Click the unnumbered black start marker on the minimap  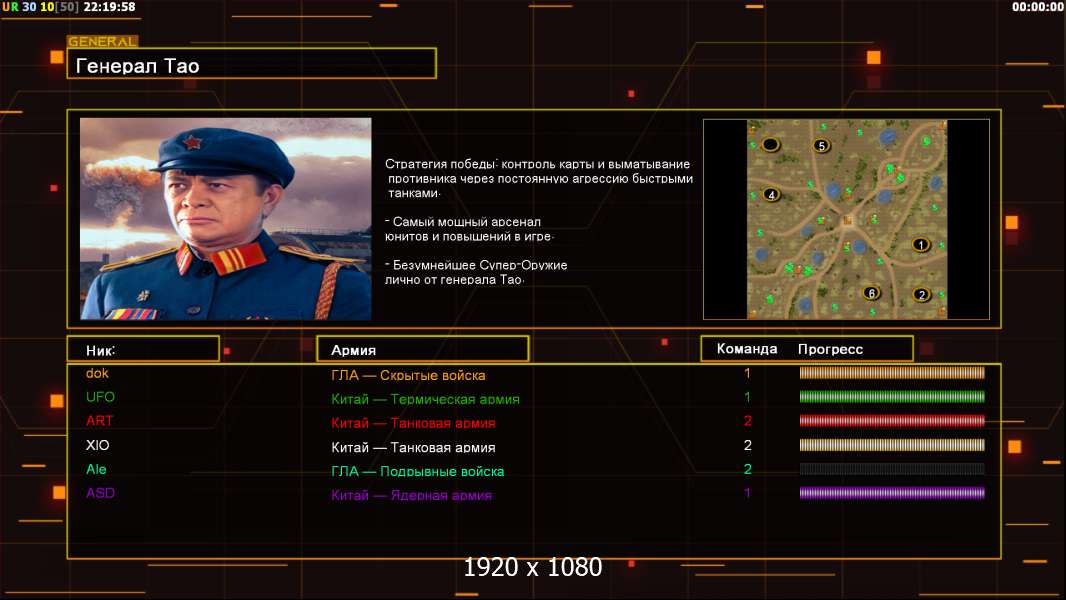(x=770, y=144)
